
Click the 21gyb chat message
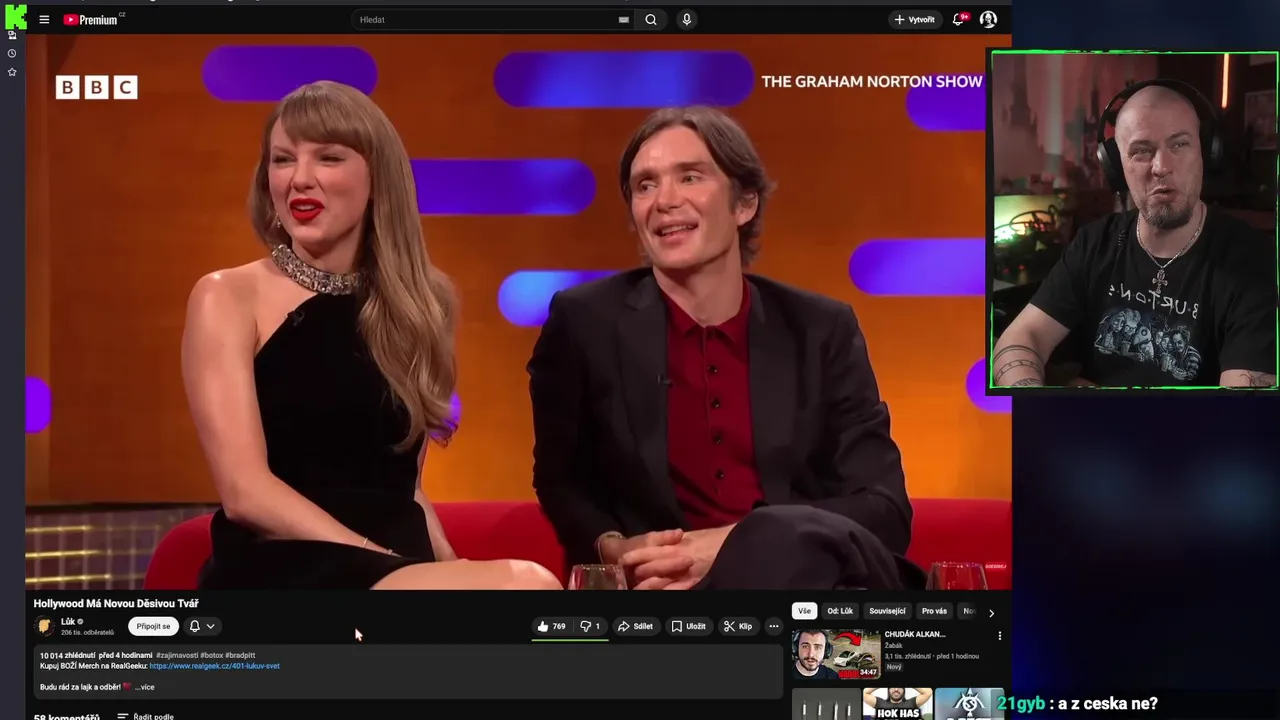click(1077, 703)
